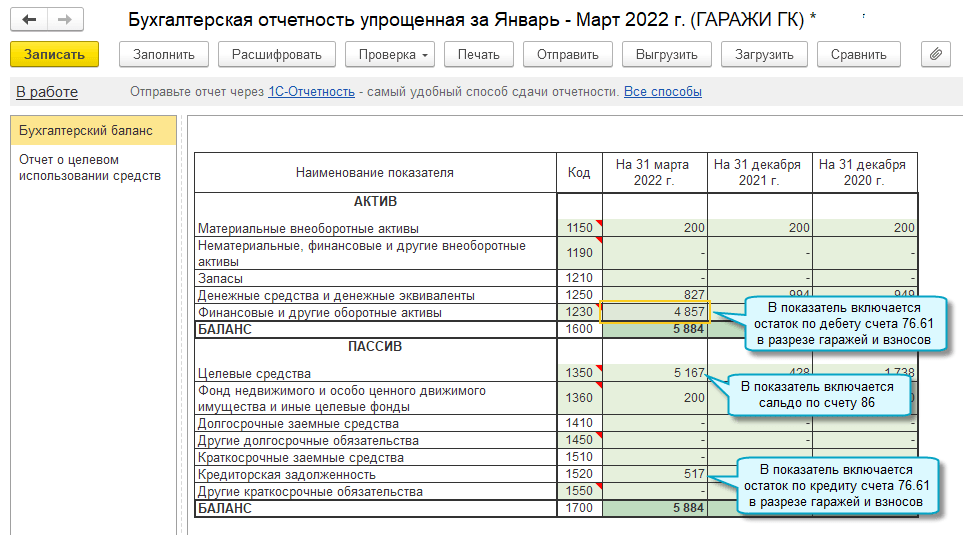This screenshot has height=535, width=963.
Task: Click the code cell 1350
Action: (x=579, y=373)
